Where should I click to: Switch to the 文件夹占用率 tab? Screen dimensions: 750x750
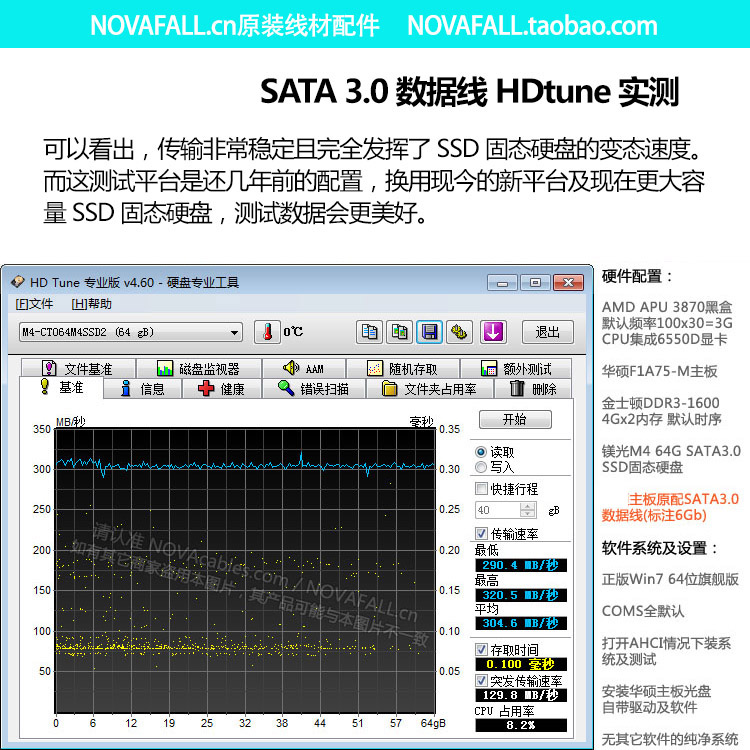pyautogui.click(x=430, y=389)
